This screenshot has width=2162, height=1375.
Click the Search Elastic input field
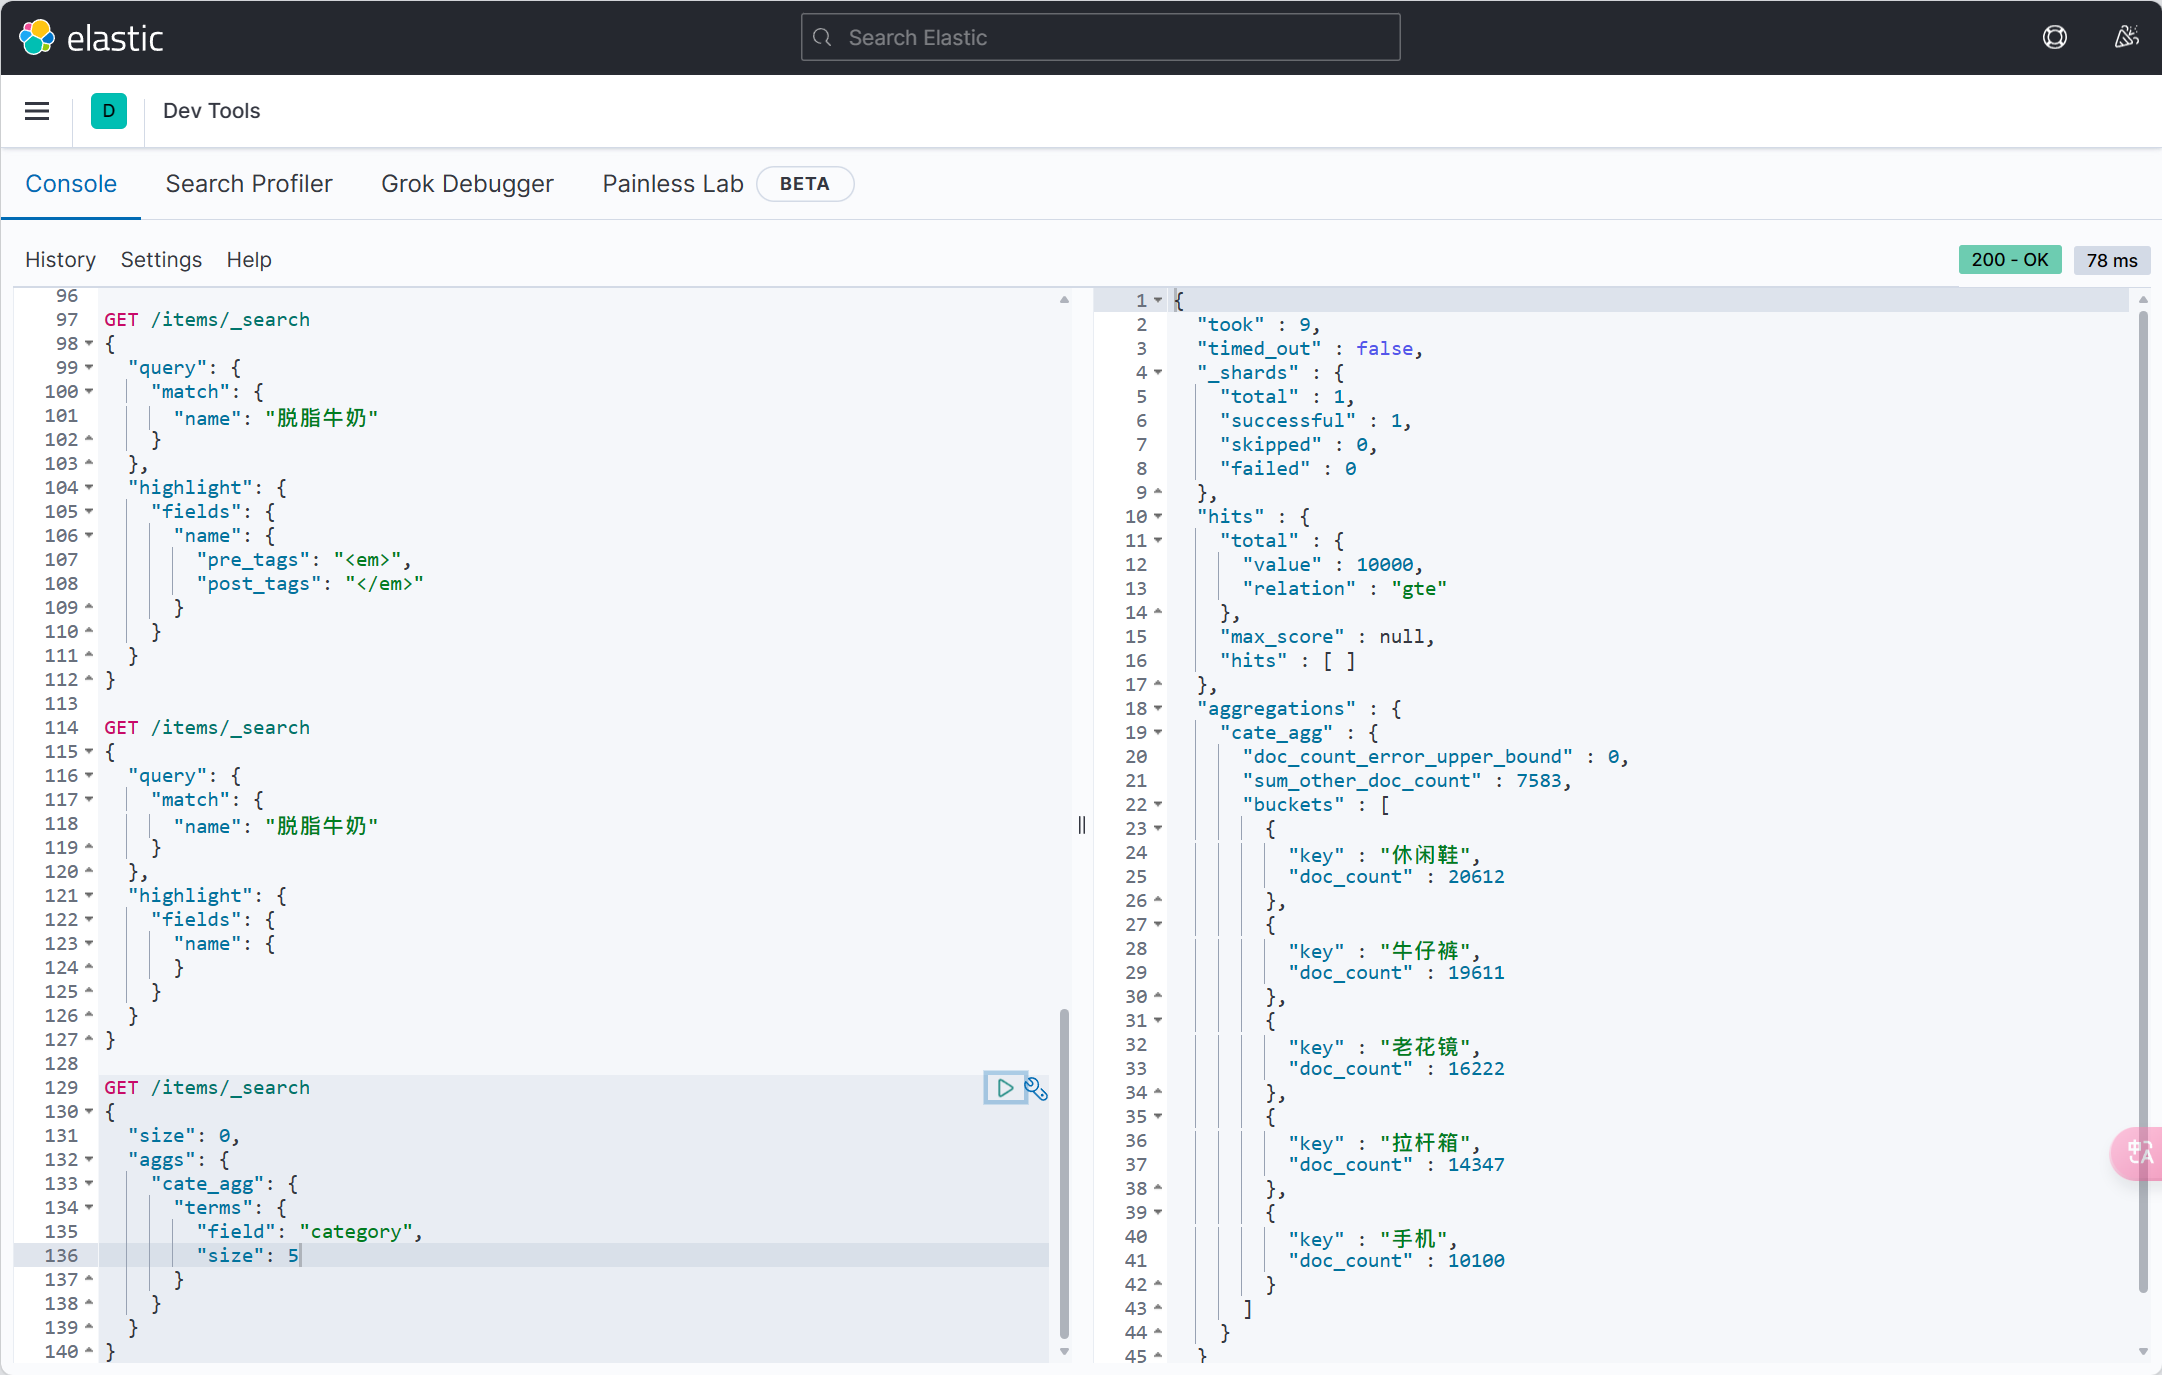(1100, 38)
